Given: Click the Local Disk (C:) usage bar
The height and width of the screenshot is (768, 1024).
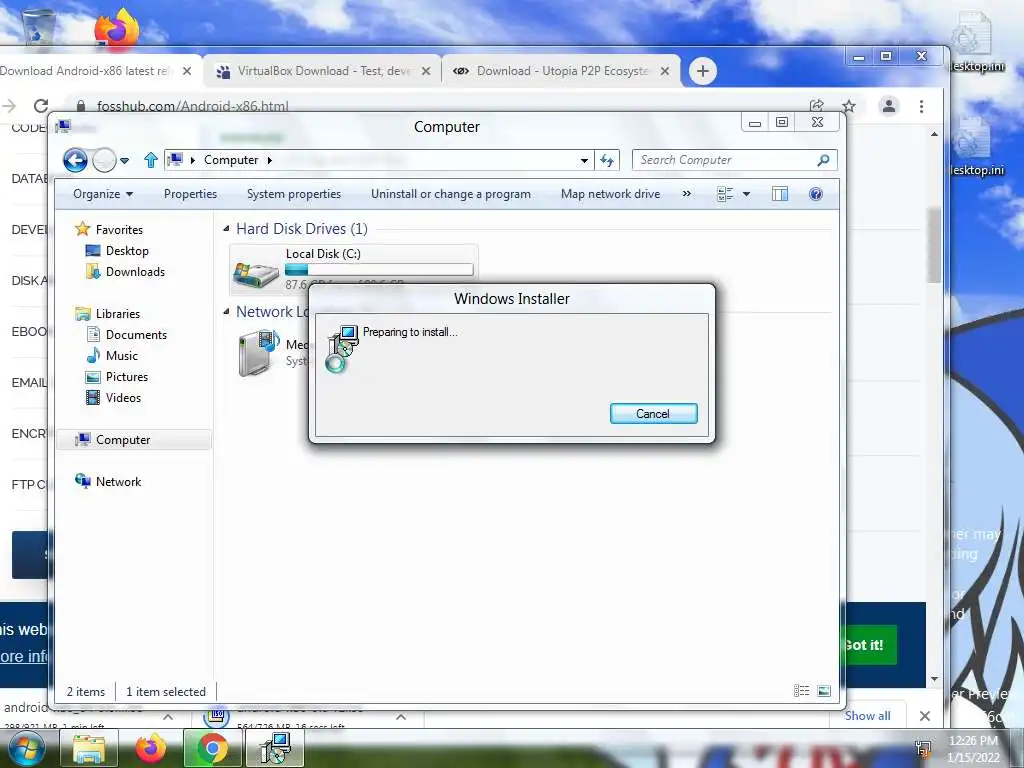Looking at the screenshot, I should coord(379,270).
